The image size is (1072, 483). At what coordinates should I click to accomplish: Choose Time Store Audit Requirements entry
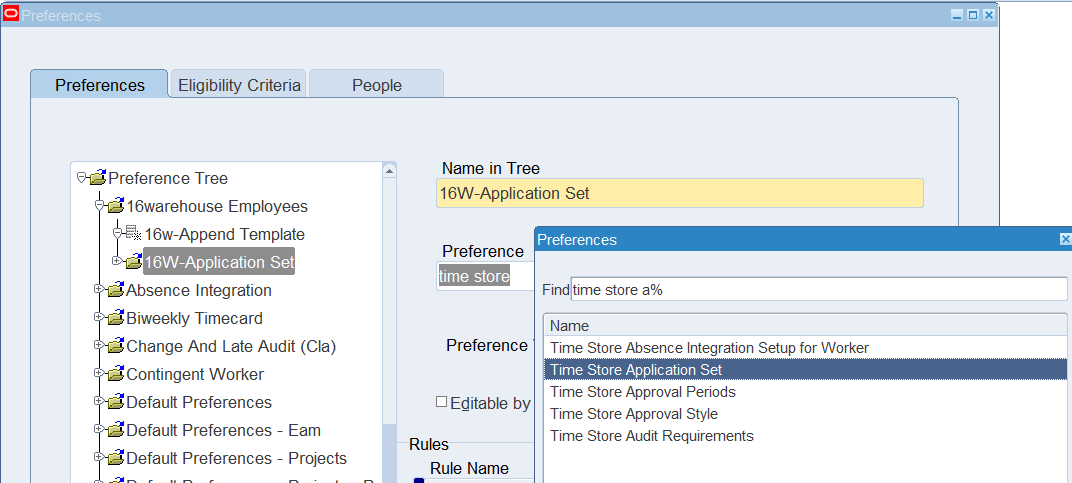651,436
